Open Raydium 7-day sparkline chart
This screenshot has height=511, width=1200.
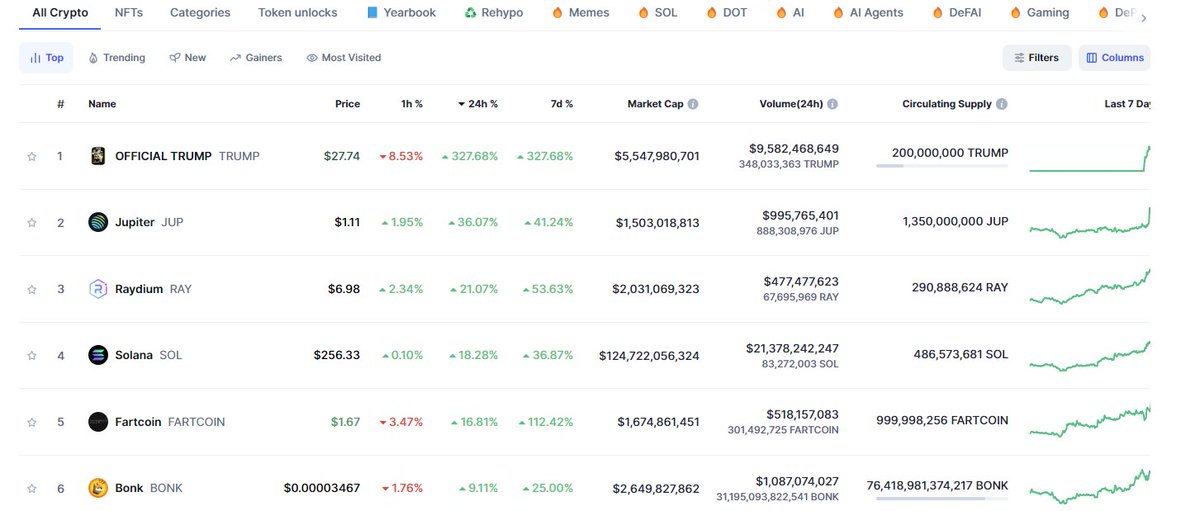click(x=1090, y=288)
